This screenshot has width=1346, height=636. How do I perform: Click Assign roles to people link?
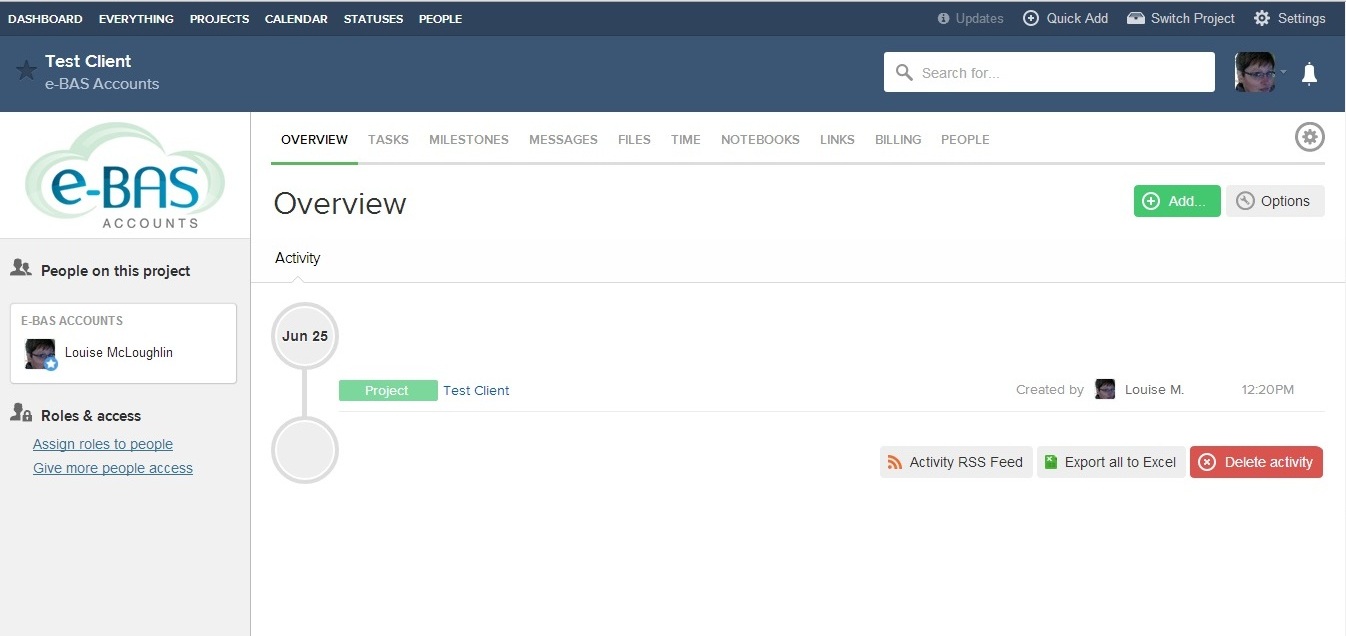coord(103,444)
